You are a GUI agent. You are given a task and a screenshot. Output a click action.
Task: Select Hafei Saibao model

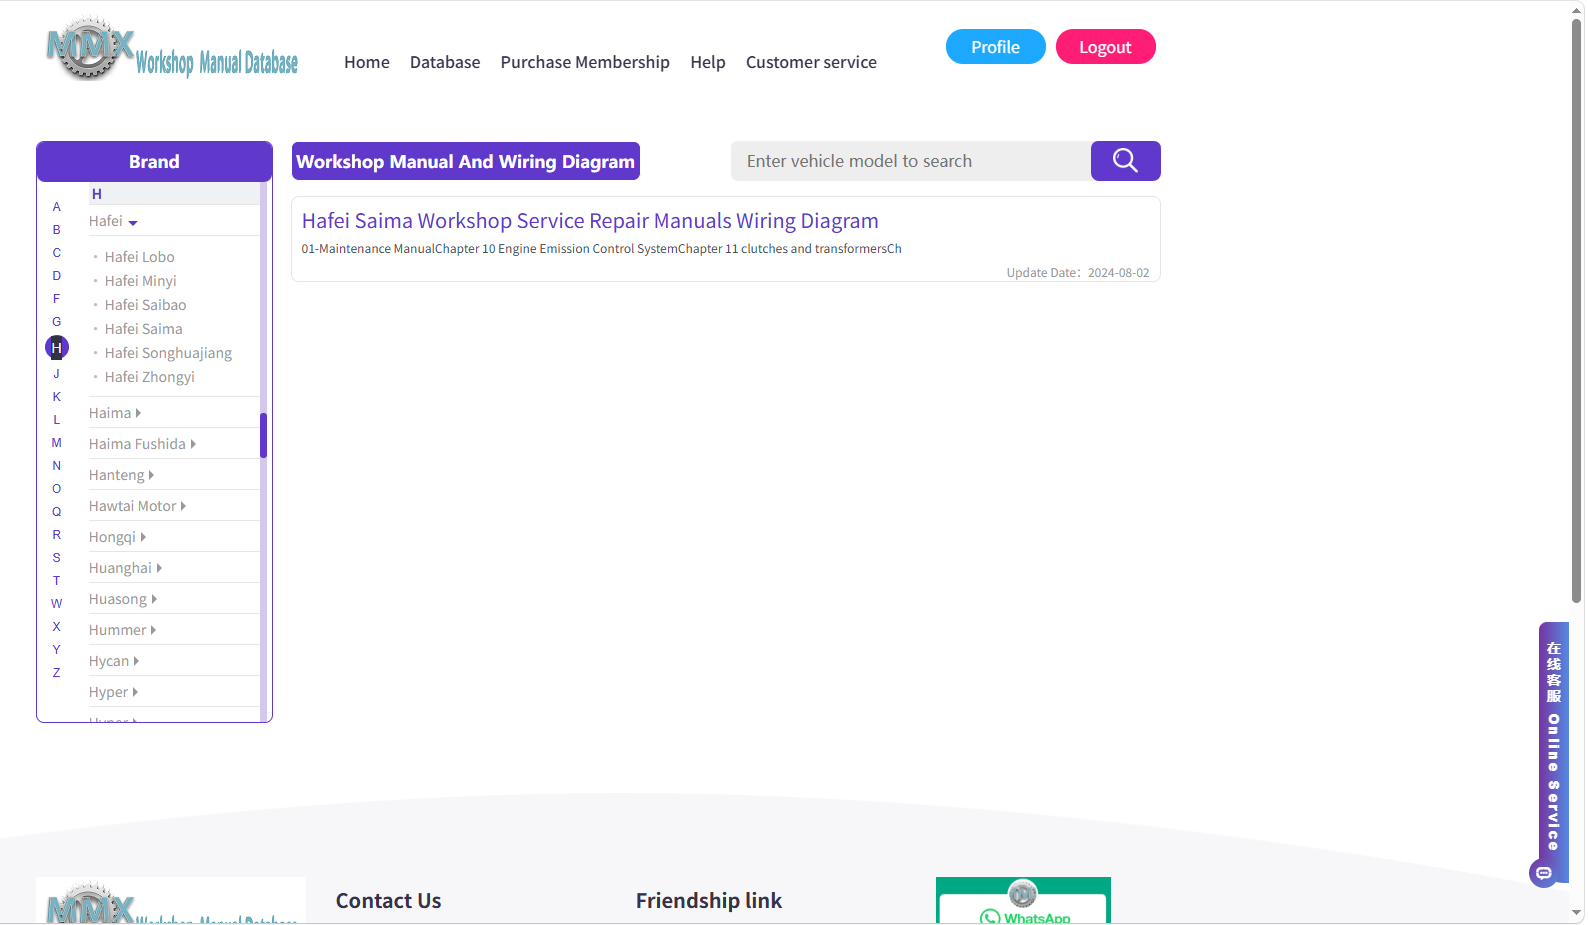pos(145,305)
